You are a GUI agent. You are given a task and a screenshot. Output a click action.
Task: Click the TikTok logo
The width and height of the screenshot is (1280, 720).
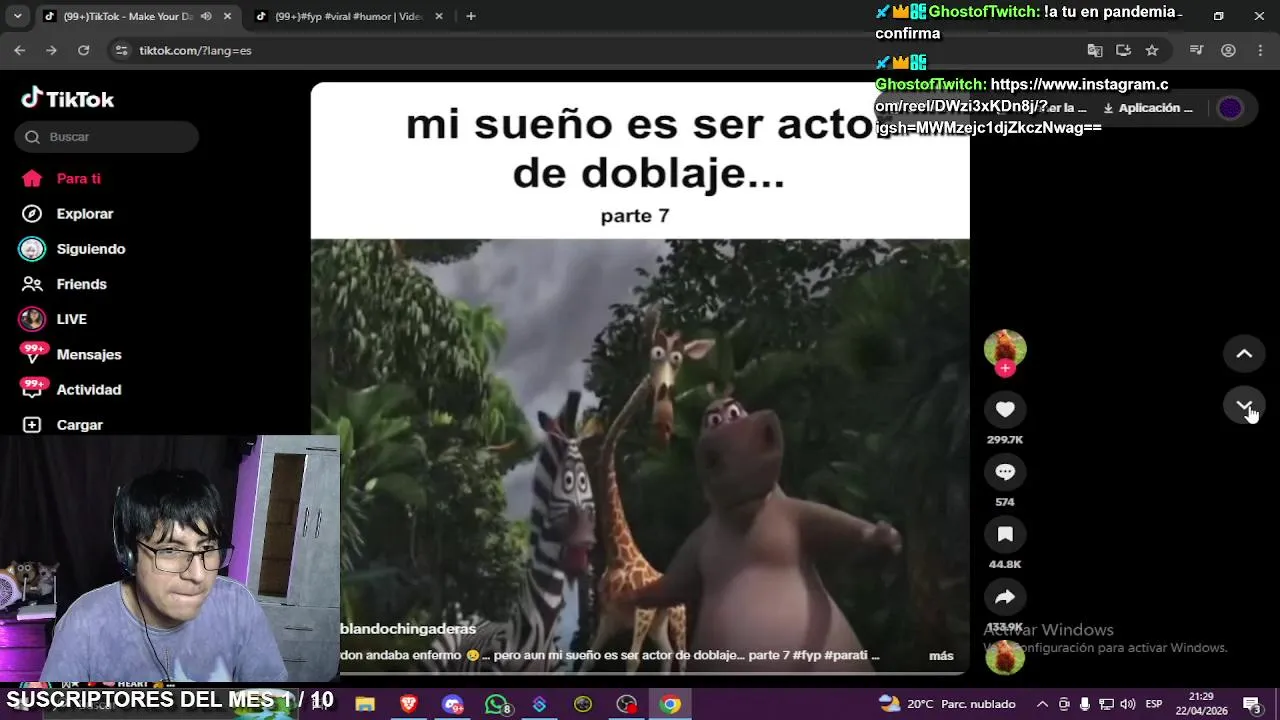click(x=68, y=98)
